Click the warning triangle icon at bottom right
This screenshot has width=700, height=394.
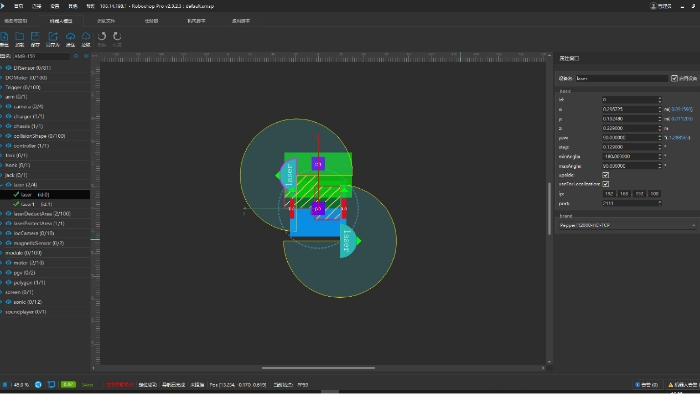point(670,385)
